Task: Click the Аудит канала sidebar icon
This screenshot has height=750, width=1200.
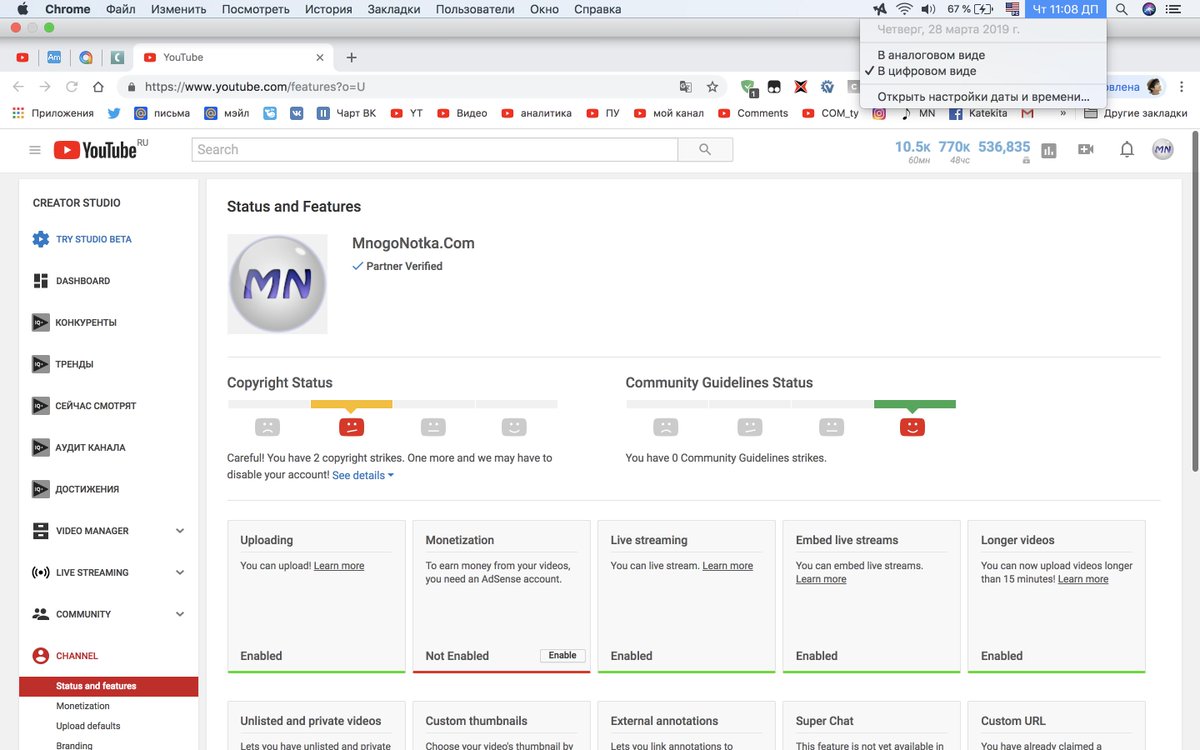Action: tap(40, 448)
